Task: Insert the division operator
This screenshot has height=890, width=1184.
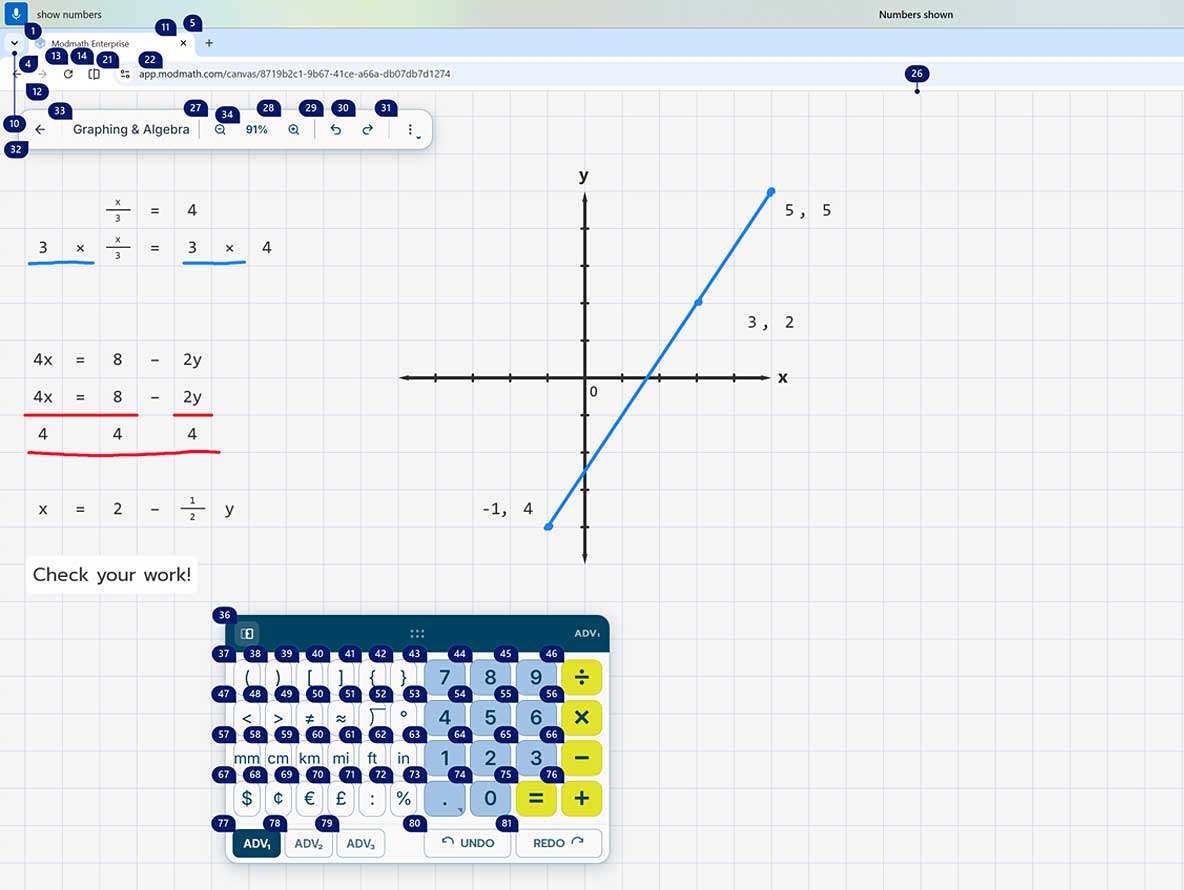Action: tap(581, 677)
